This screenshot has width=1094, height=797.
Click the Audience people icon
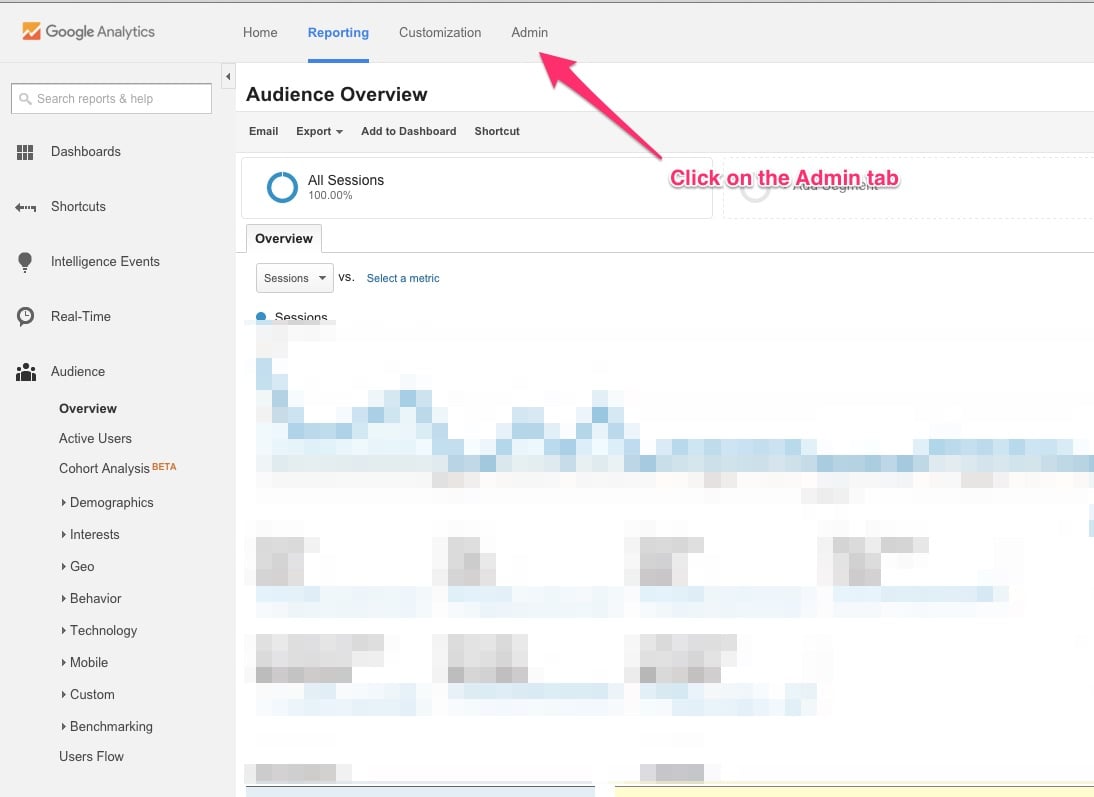(x=25, y=372)
